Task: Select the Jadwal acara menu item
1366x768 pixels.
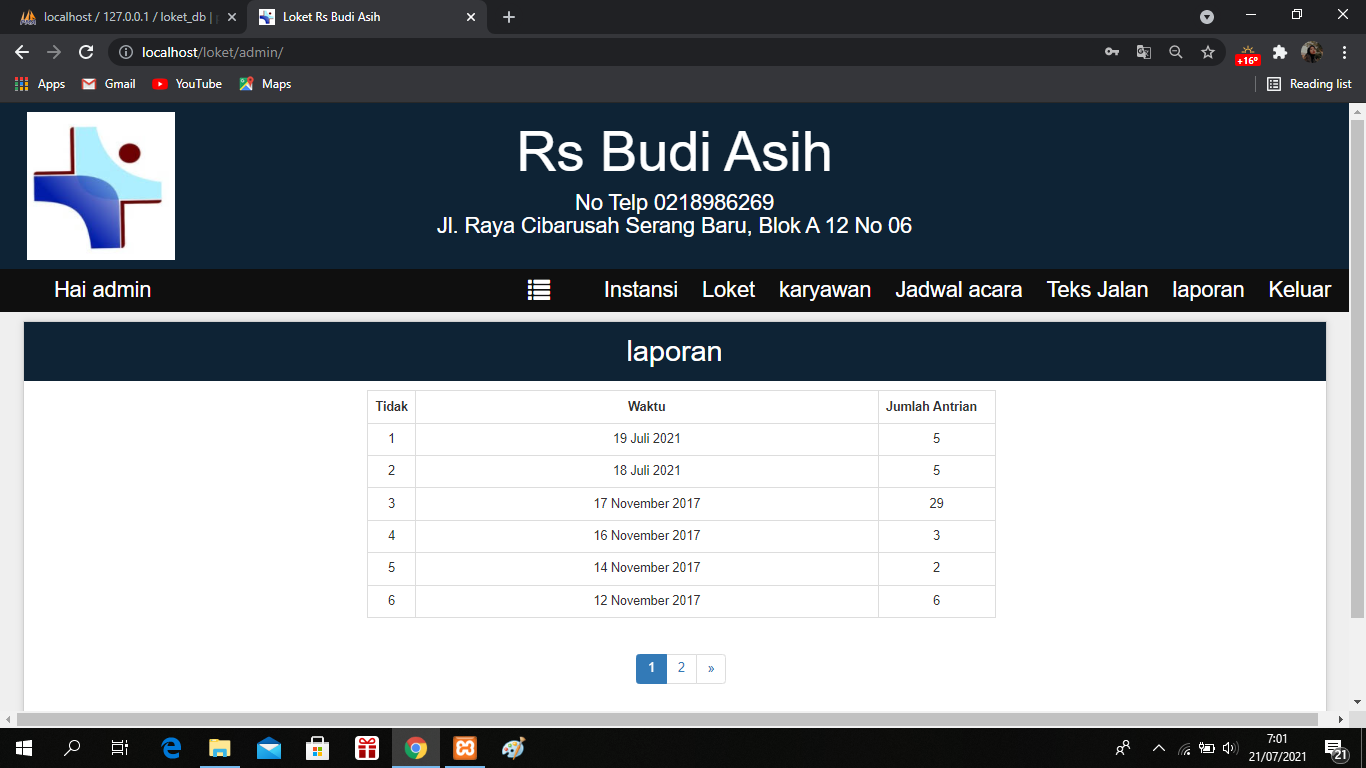Action: pos(957,290)
